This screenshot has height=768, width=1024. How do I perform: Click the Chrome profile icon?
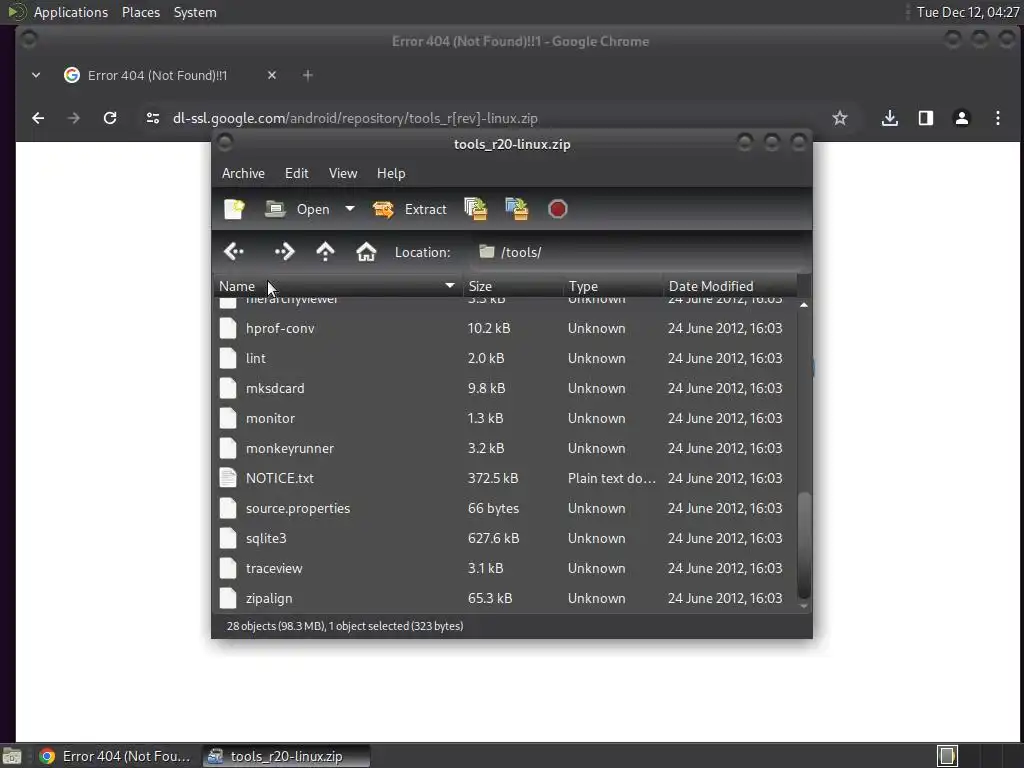(x=961, y=118)
